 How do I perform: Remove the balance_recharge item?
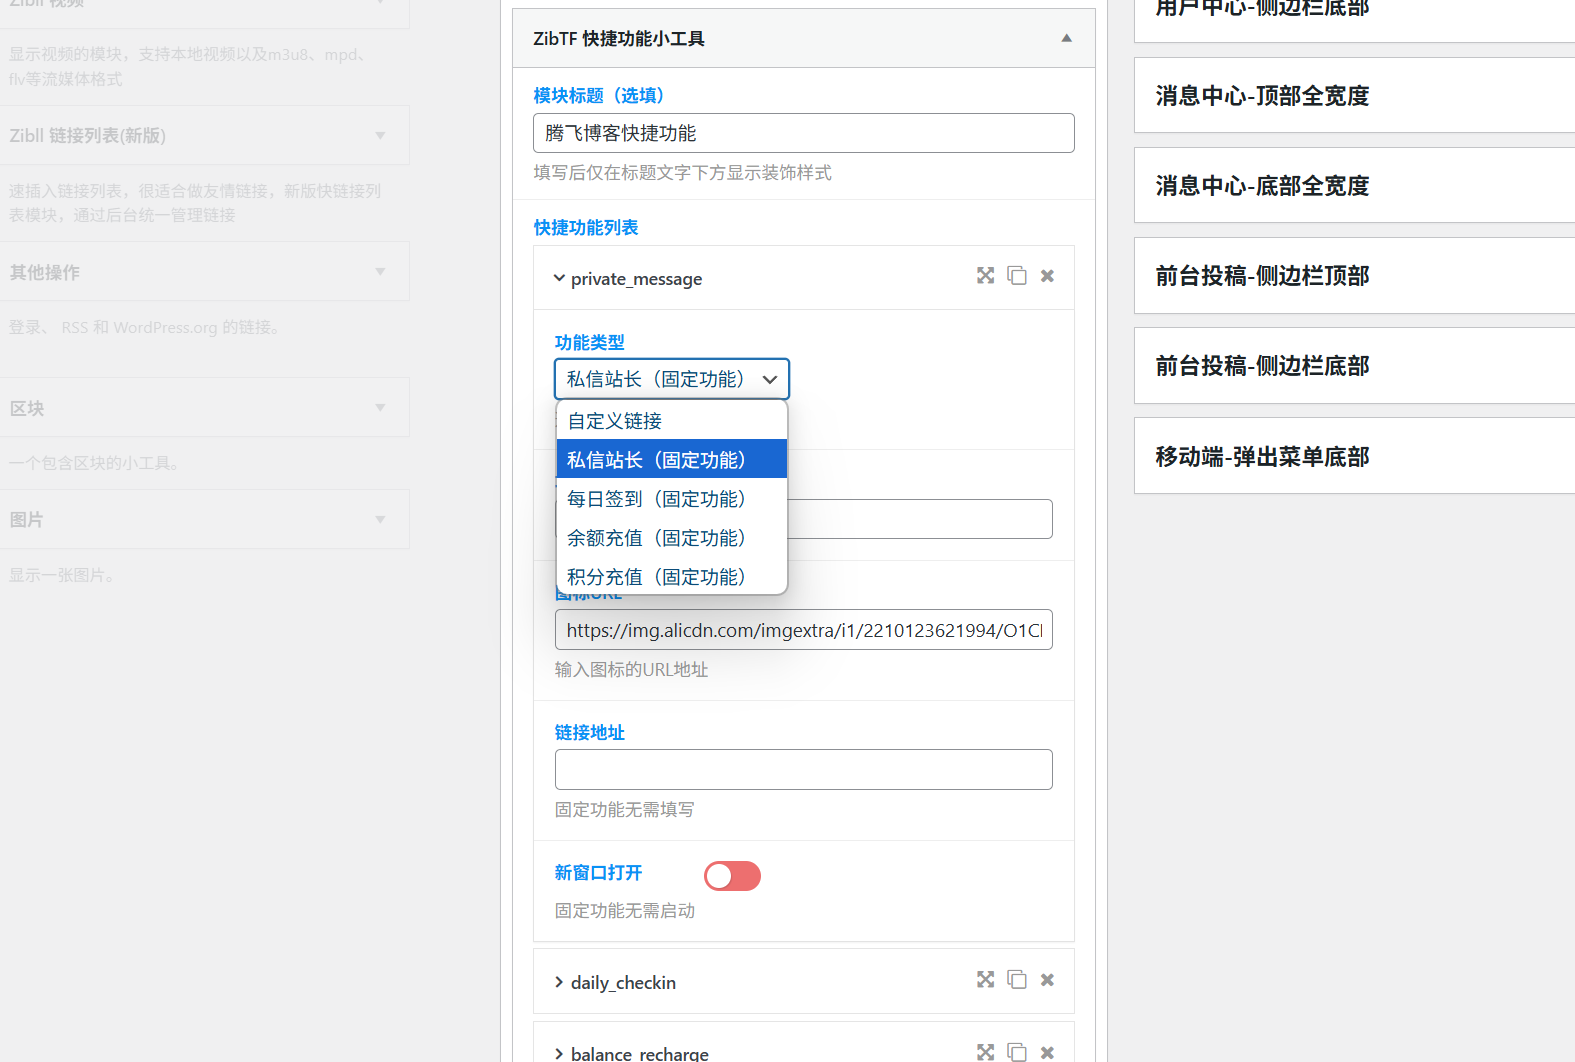[1047, 1052]
